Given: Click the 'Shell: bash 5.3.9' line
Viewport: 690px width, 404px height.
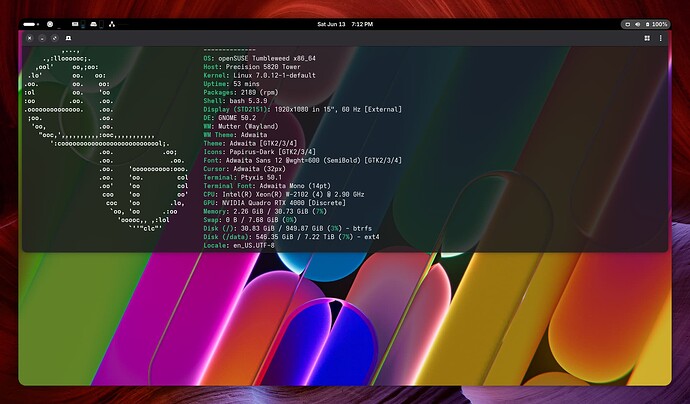Looking at the screenshot, I should (x=235, y=101).
